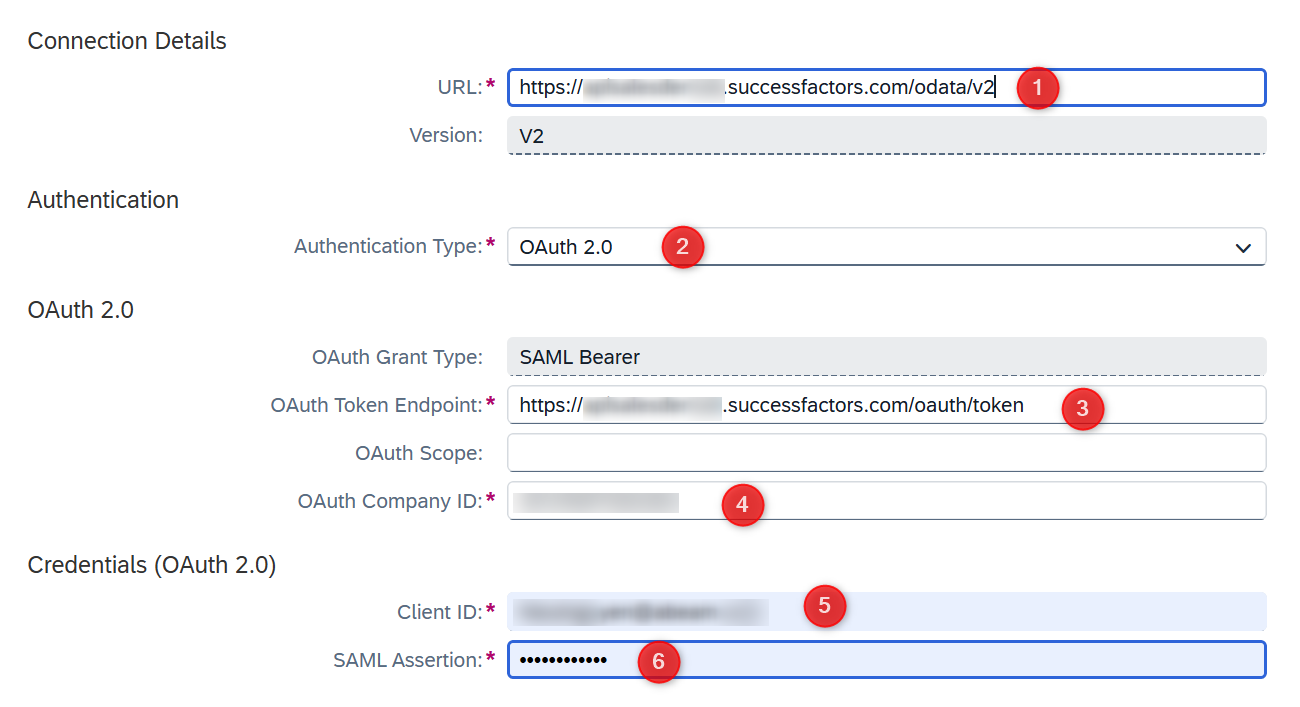Click the OAuth Scope label
Image resolution: width=1300 pixels, height=707 pixels.
(418, 453)
